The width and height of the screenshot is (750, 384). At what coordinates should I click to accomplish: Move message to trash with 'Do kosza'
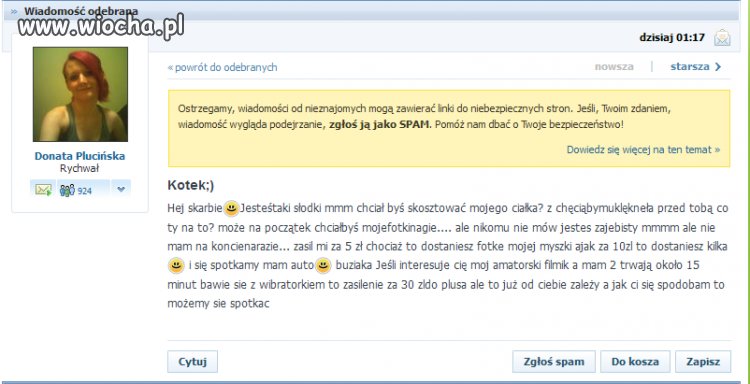tap(635, 362)
